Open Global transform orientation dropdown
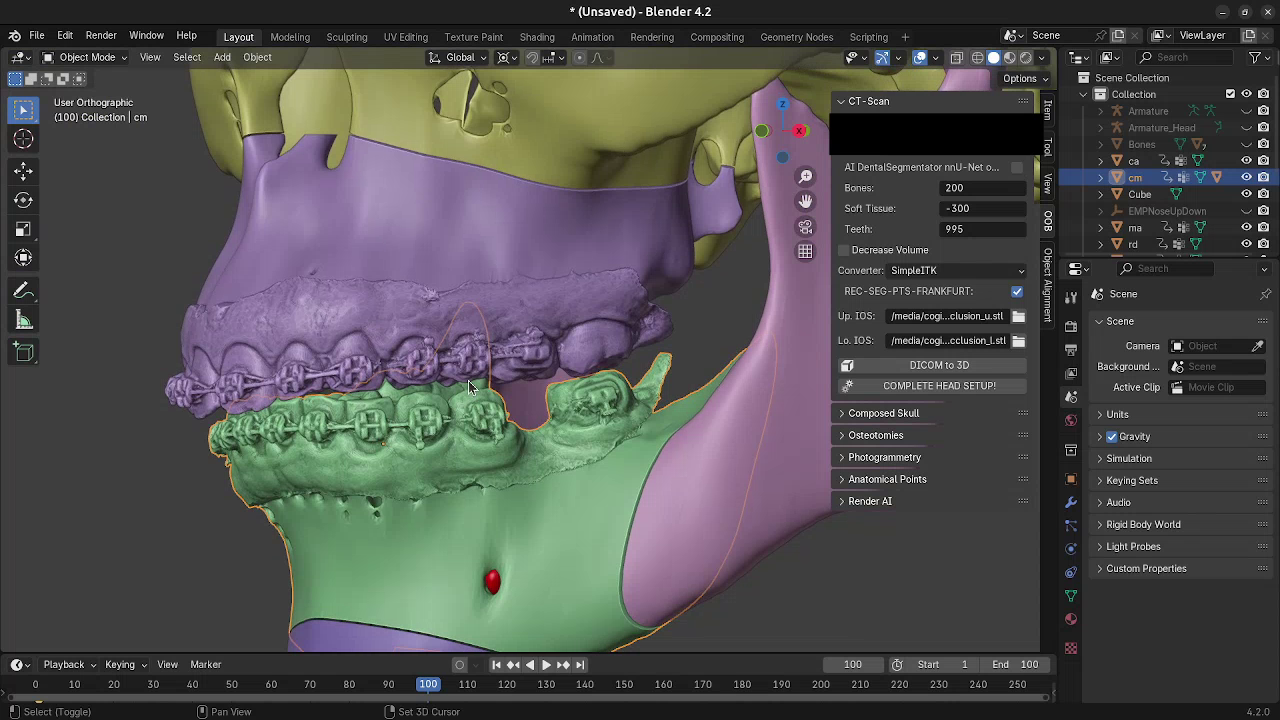1280x720 pixels. point(459,57)
